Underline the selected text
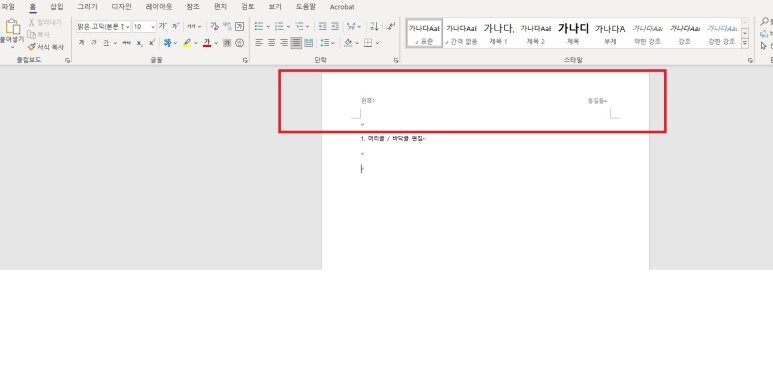The height and width of the screenshot is (383, 773). coord(105,43)
